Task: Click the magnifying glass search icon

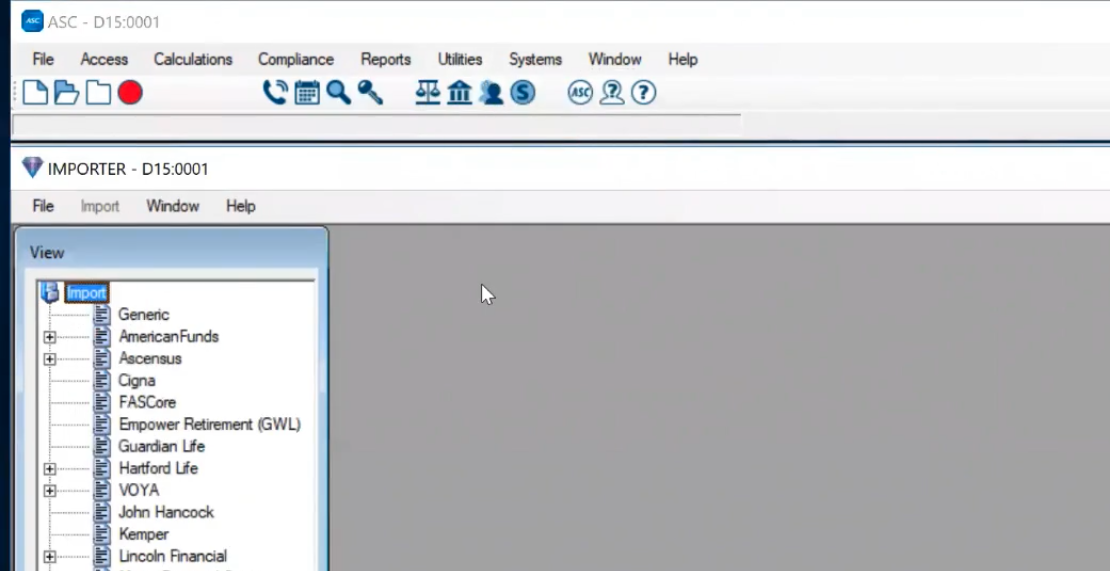Action: (338, 93)
